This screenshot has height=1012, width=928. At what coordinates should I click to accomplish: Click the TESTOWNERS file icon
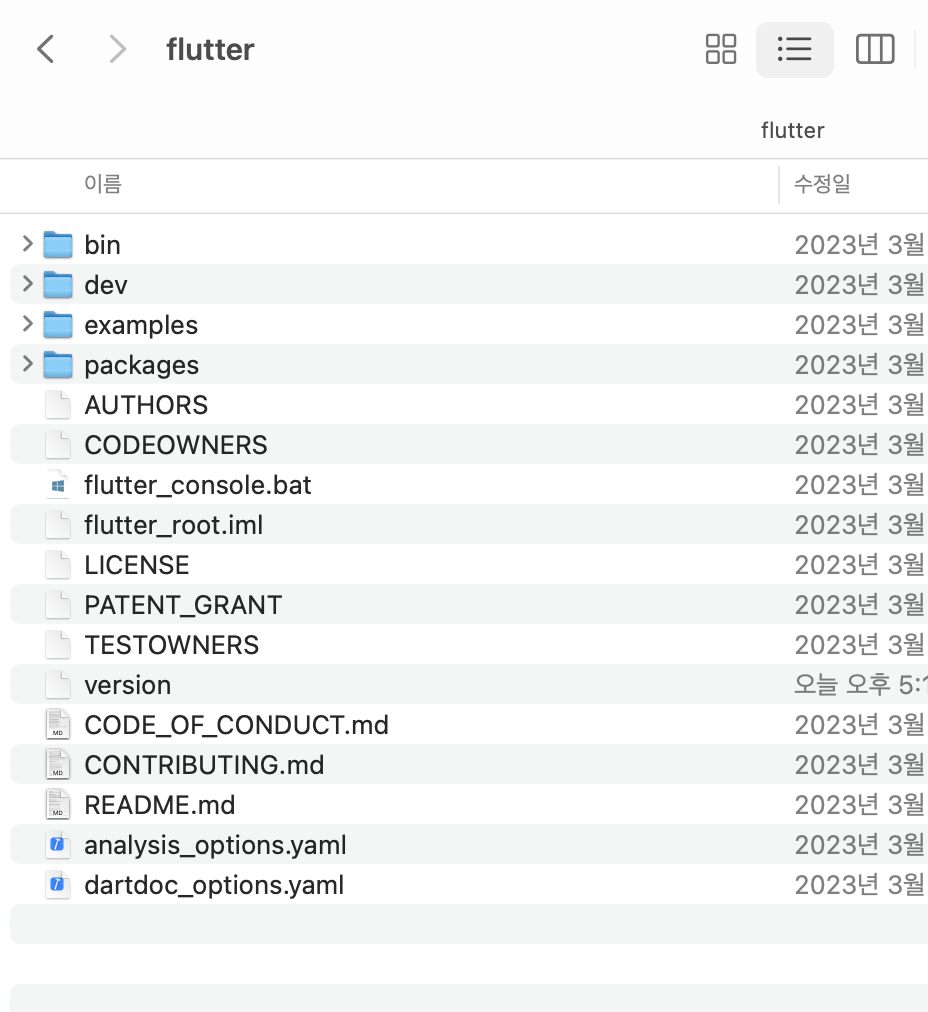click(x=58, y=645)
